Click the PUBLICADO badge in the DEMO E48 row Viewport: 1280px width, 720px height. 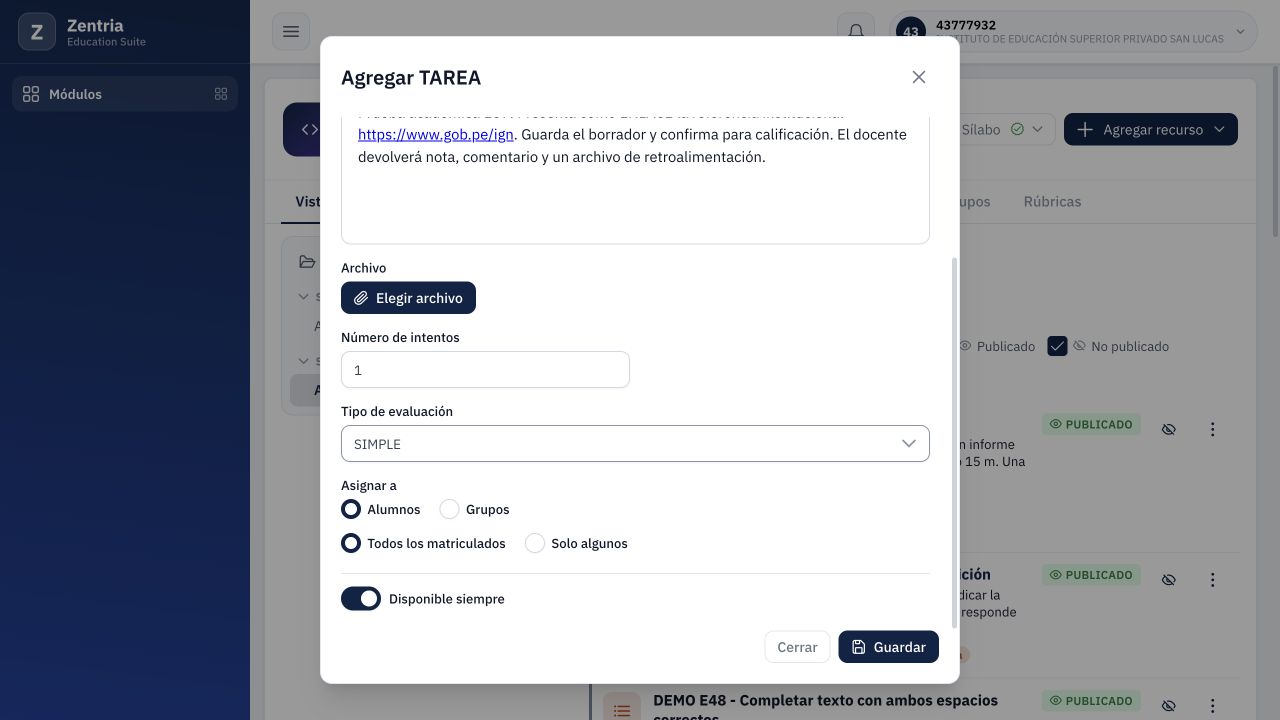(1091, 701)
